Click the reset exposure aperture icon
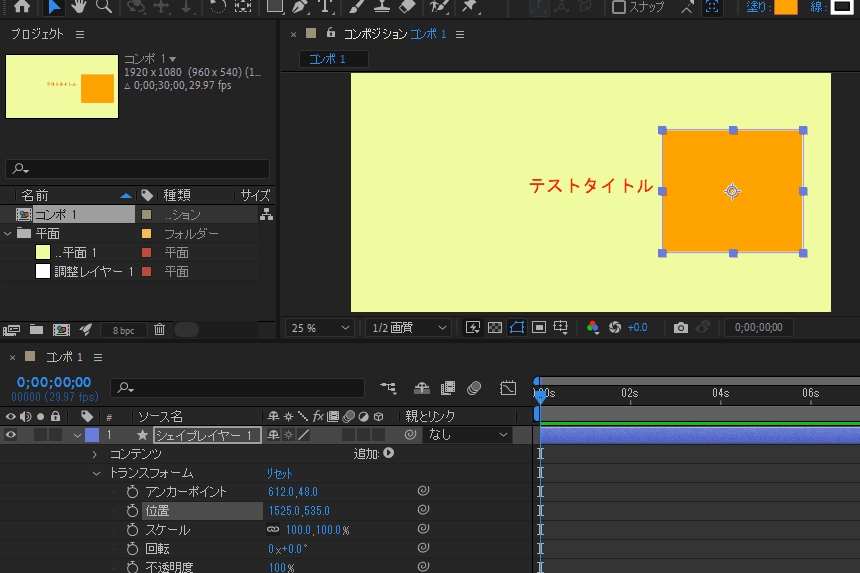Screen dimensions: 860x573 pos(615,327)
